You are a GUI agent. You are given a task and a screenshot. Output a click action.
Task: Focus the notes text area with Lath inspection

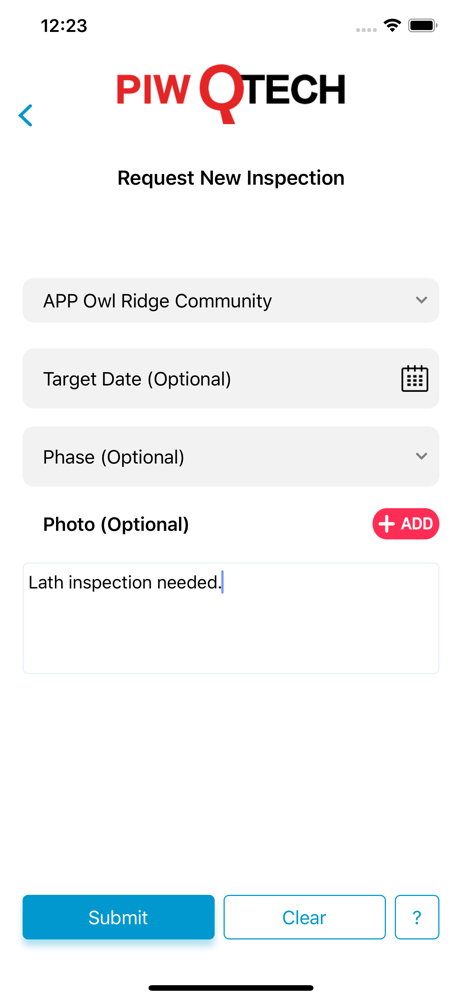coord(231,618)
